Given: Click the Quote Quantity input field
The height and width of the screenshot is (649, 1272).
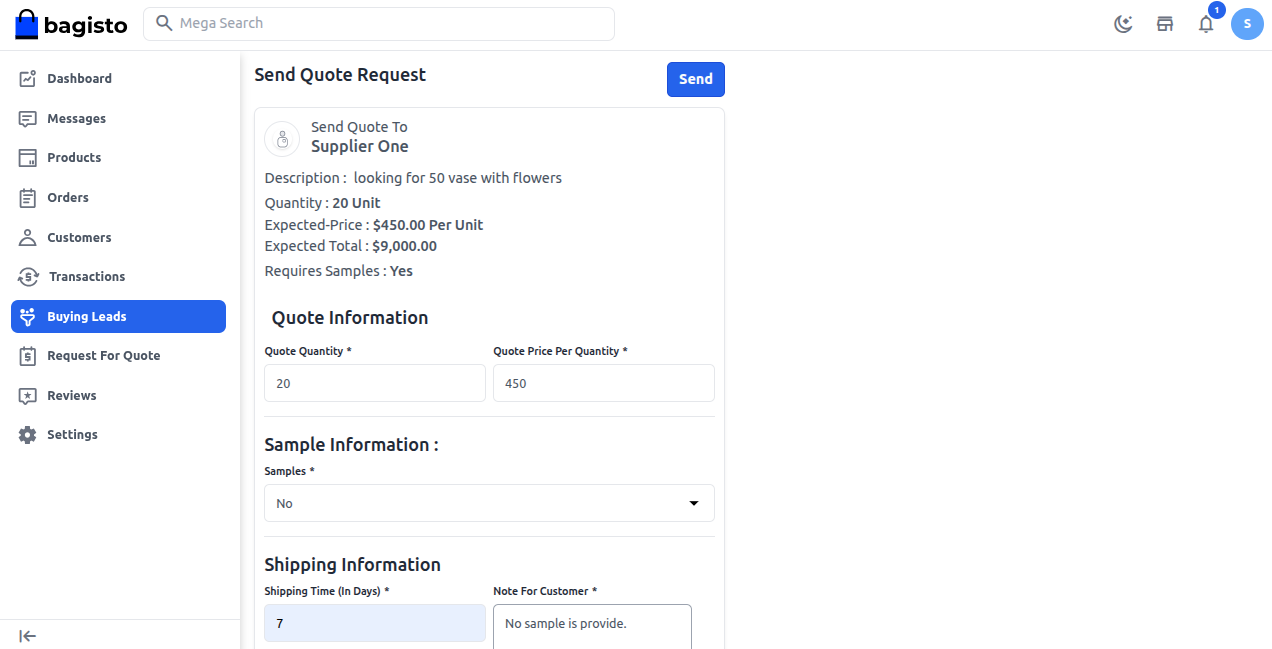Looking at the screenshot, I should pos(374,383).
